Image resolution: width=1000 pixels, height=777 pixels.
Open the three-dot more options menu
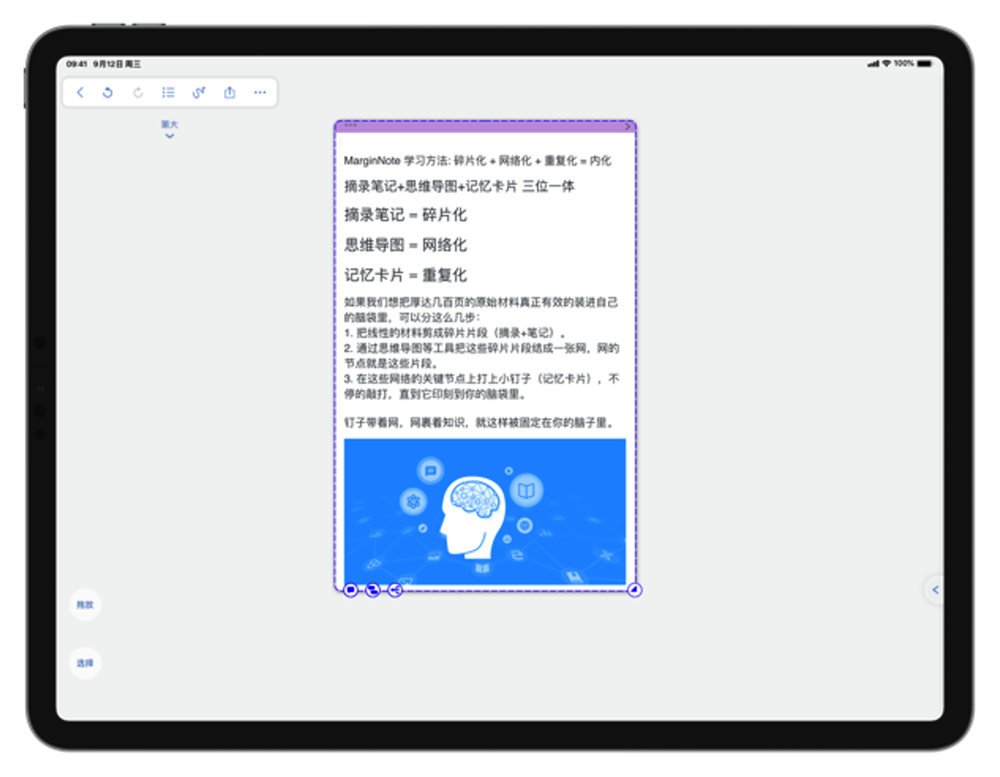pos(260,92)
